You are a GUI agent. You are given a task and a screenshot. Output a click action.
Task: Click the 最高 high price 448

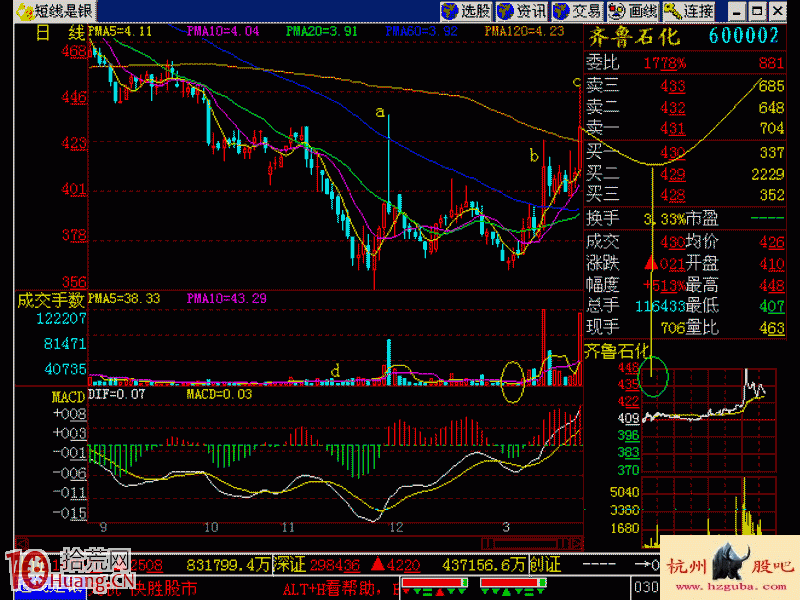tap(772, 285)
